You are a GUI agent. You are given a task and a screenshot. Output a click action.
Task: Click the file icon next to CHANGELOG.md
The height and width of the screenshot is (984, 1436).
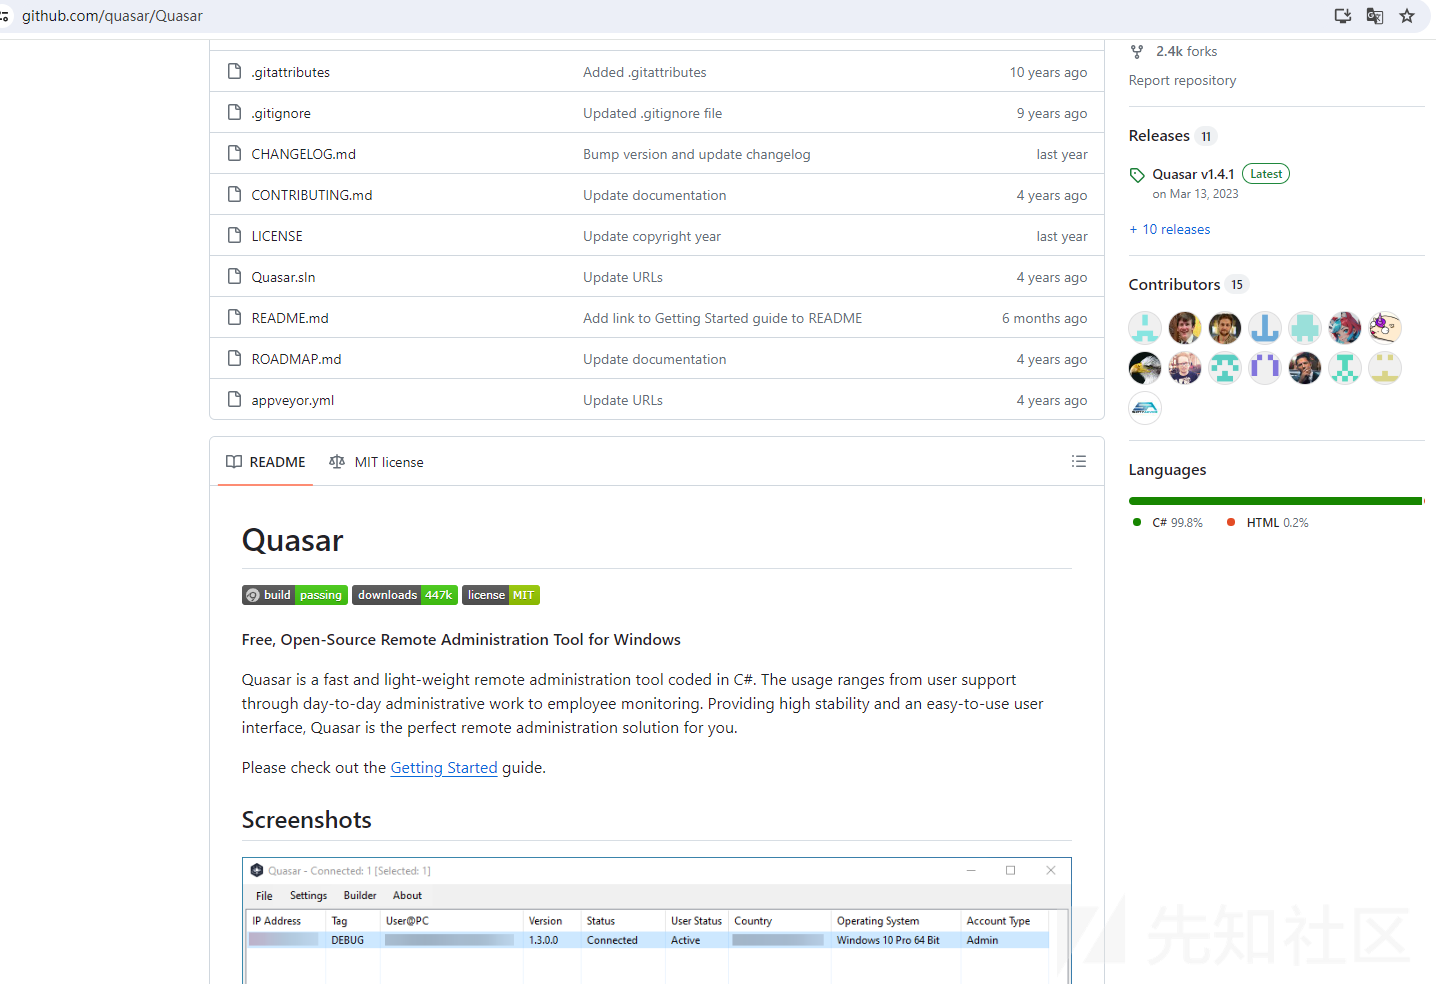click(x=235, y=153)
